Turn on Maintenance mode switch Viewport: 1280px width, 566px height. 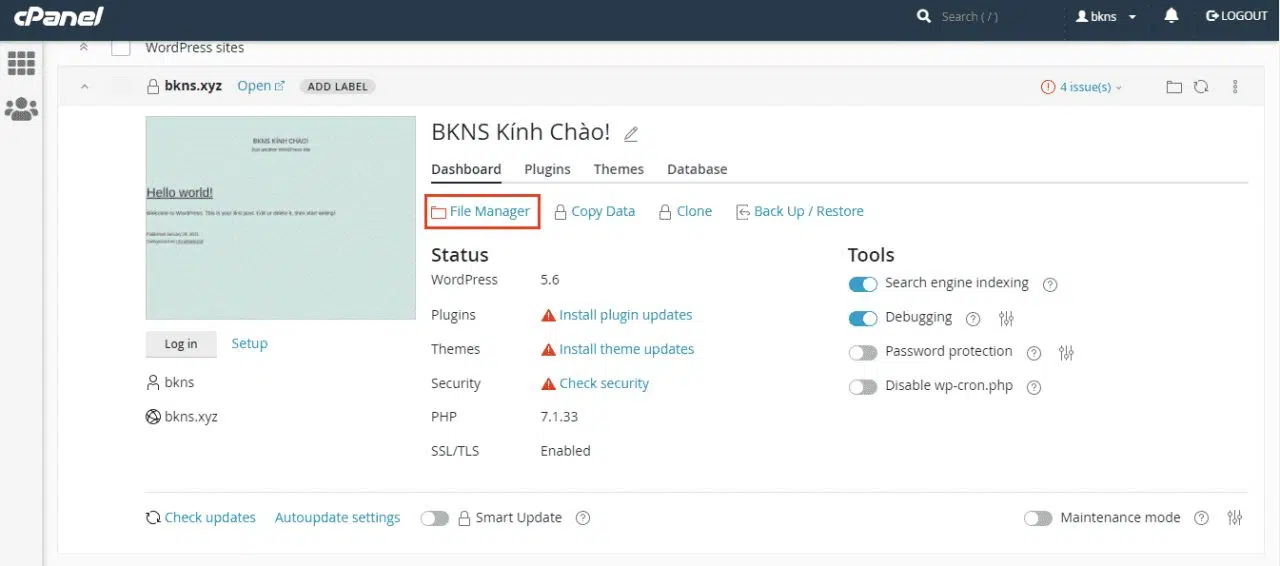tap(1038, 518)
